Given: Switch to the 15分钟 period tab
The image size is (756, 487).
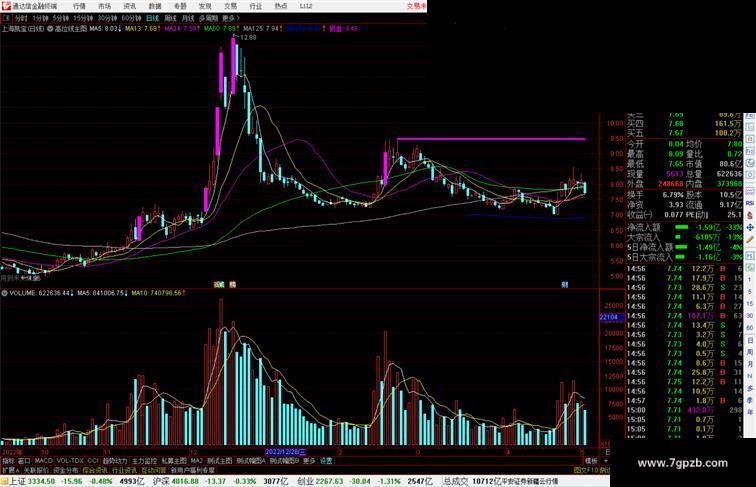Looking at the screenshot, I should pyautogui.click(x=83, y=18).
